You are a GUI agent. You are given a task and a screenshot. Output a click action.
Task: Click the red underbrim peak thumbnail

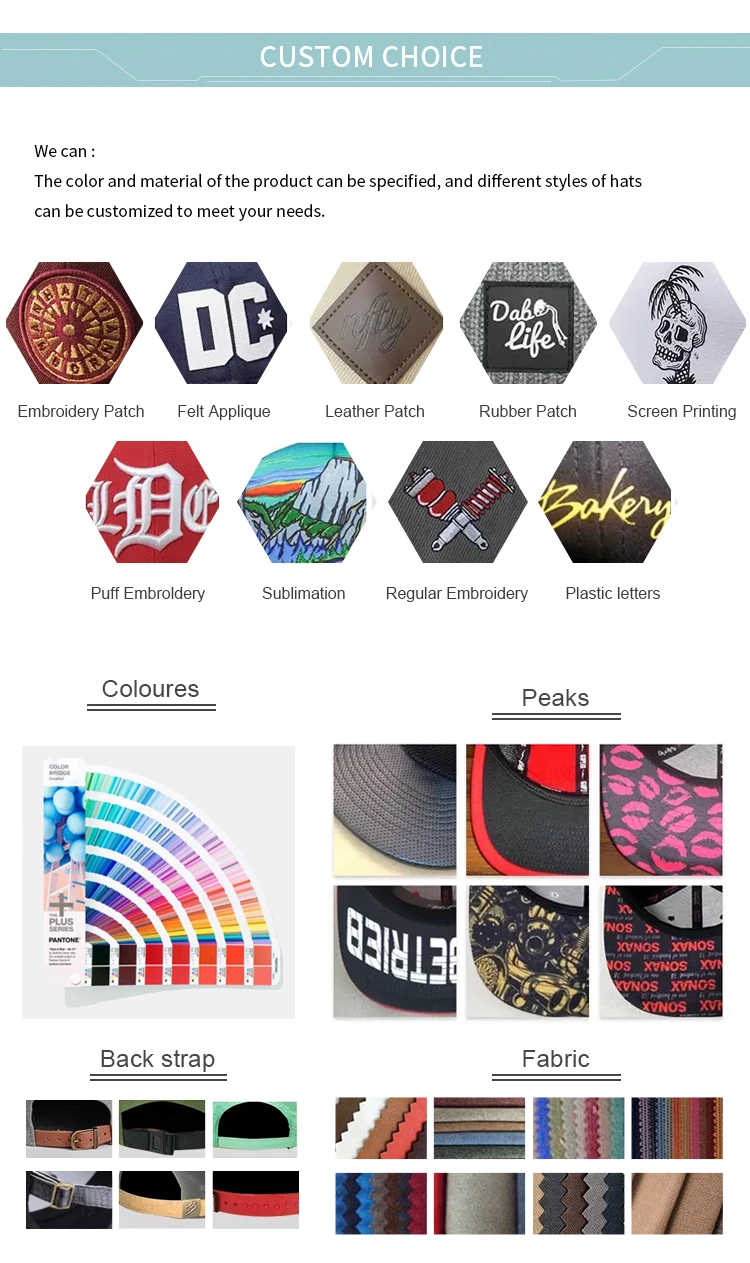[x=528, y=810]
